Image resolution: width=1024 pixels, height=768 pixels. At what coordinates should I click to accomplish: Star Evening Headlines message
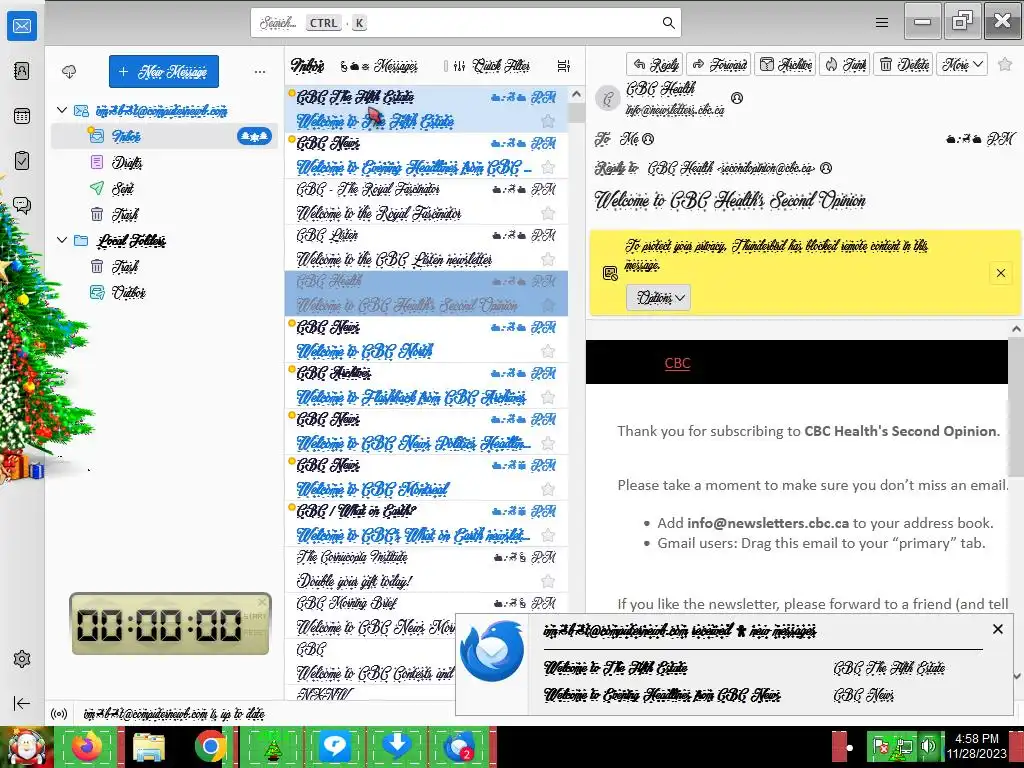point(548,167)
